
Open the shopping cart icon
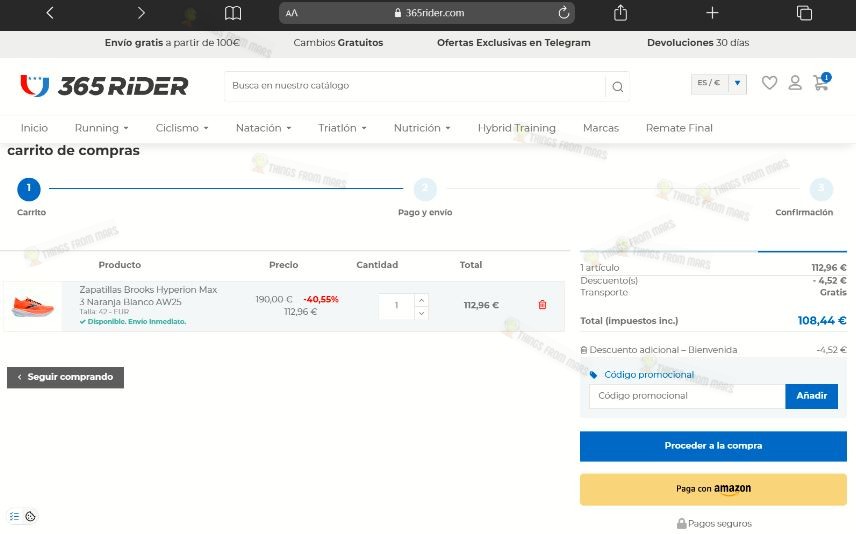tap(821, 82)
